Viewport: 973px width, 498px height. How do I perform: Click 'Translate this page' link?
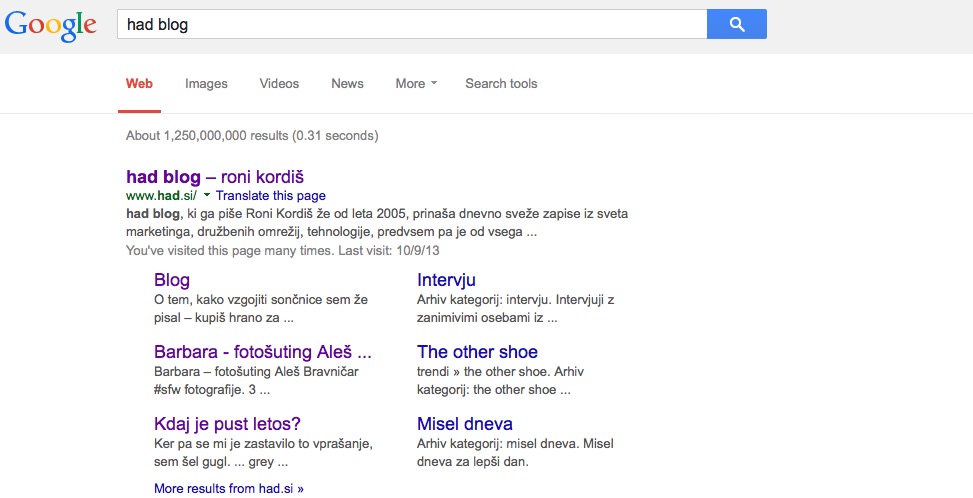[270, 196]
